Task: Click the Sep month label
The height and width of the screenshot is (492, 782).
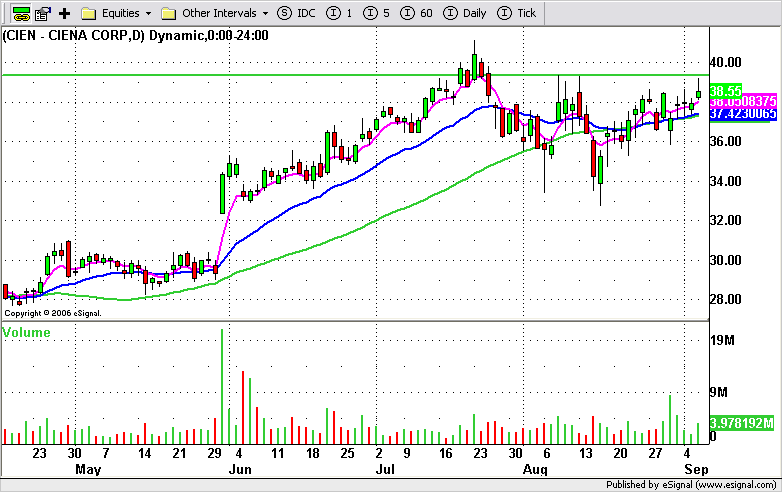Action: [696, 470]
